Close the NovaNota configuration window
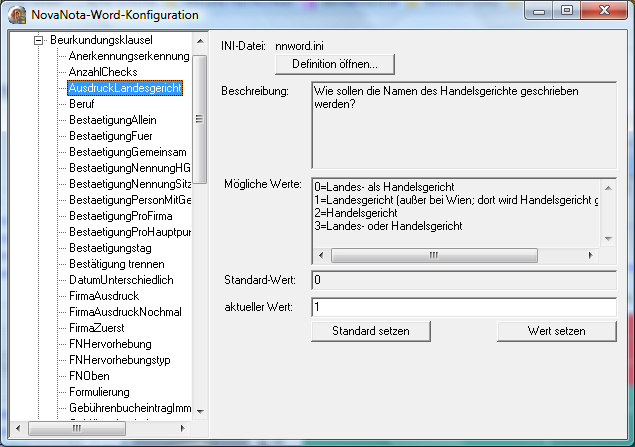Screen dimensions: 635x447 coord(604,11)
